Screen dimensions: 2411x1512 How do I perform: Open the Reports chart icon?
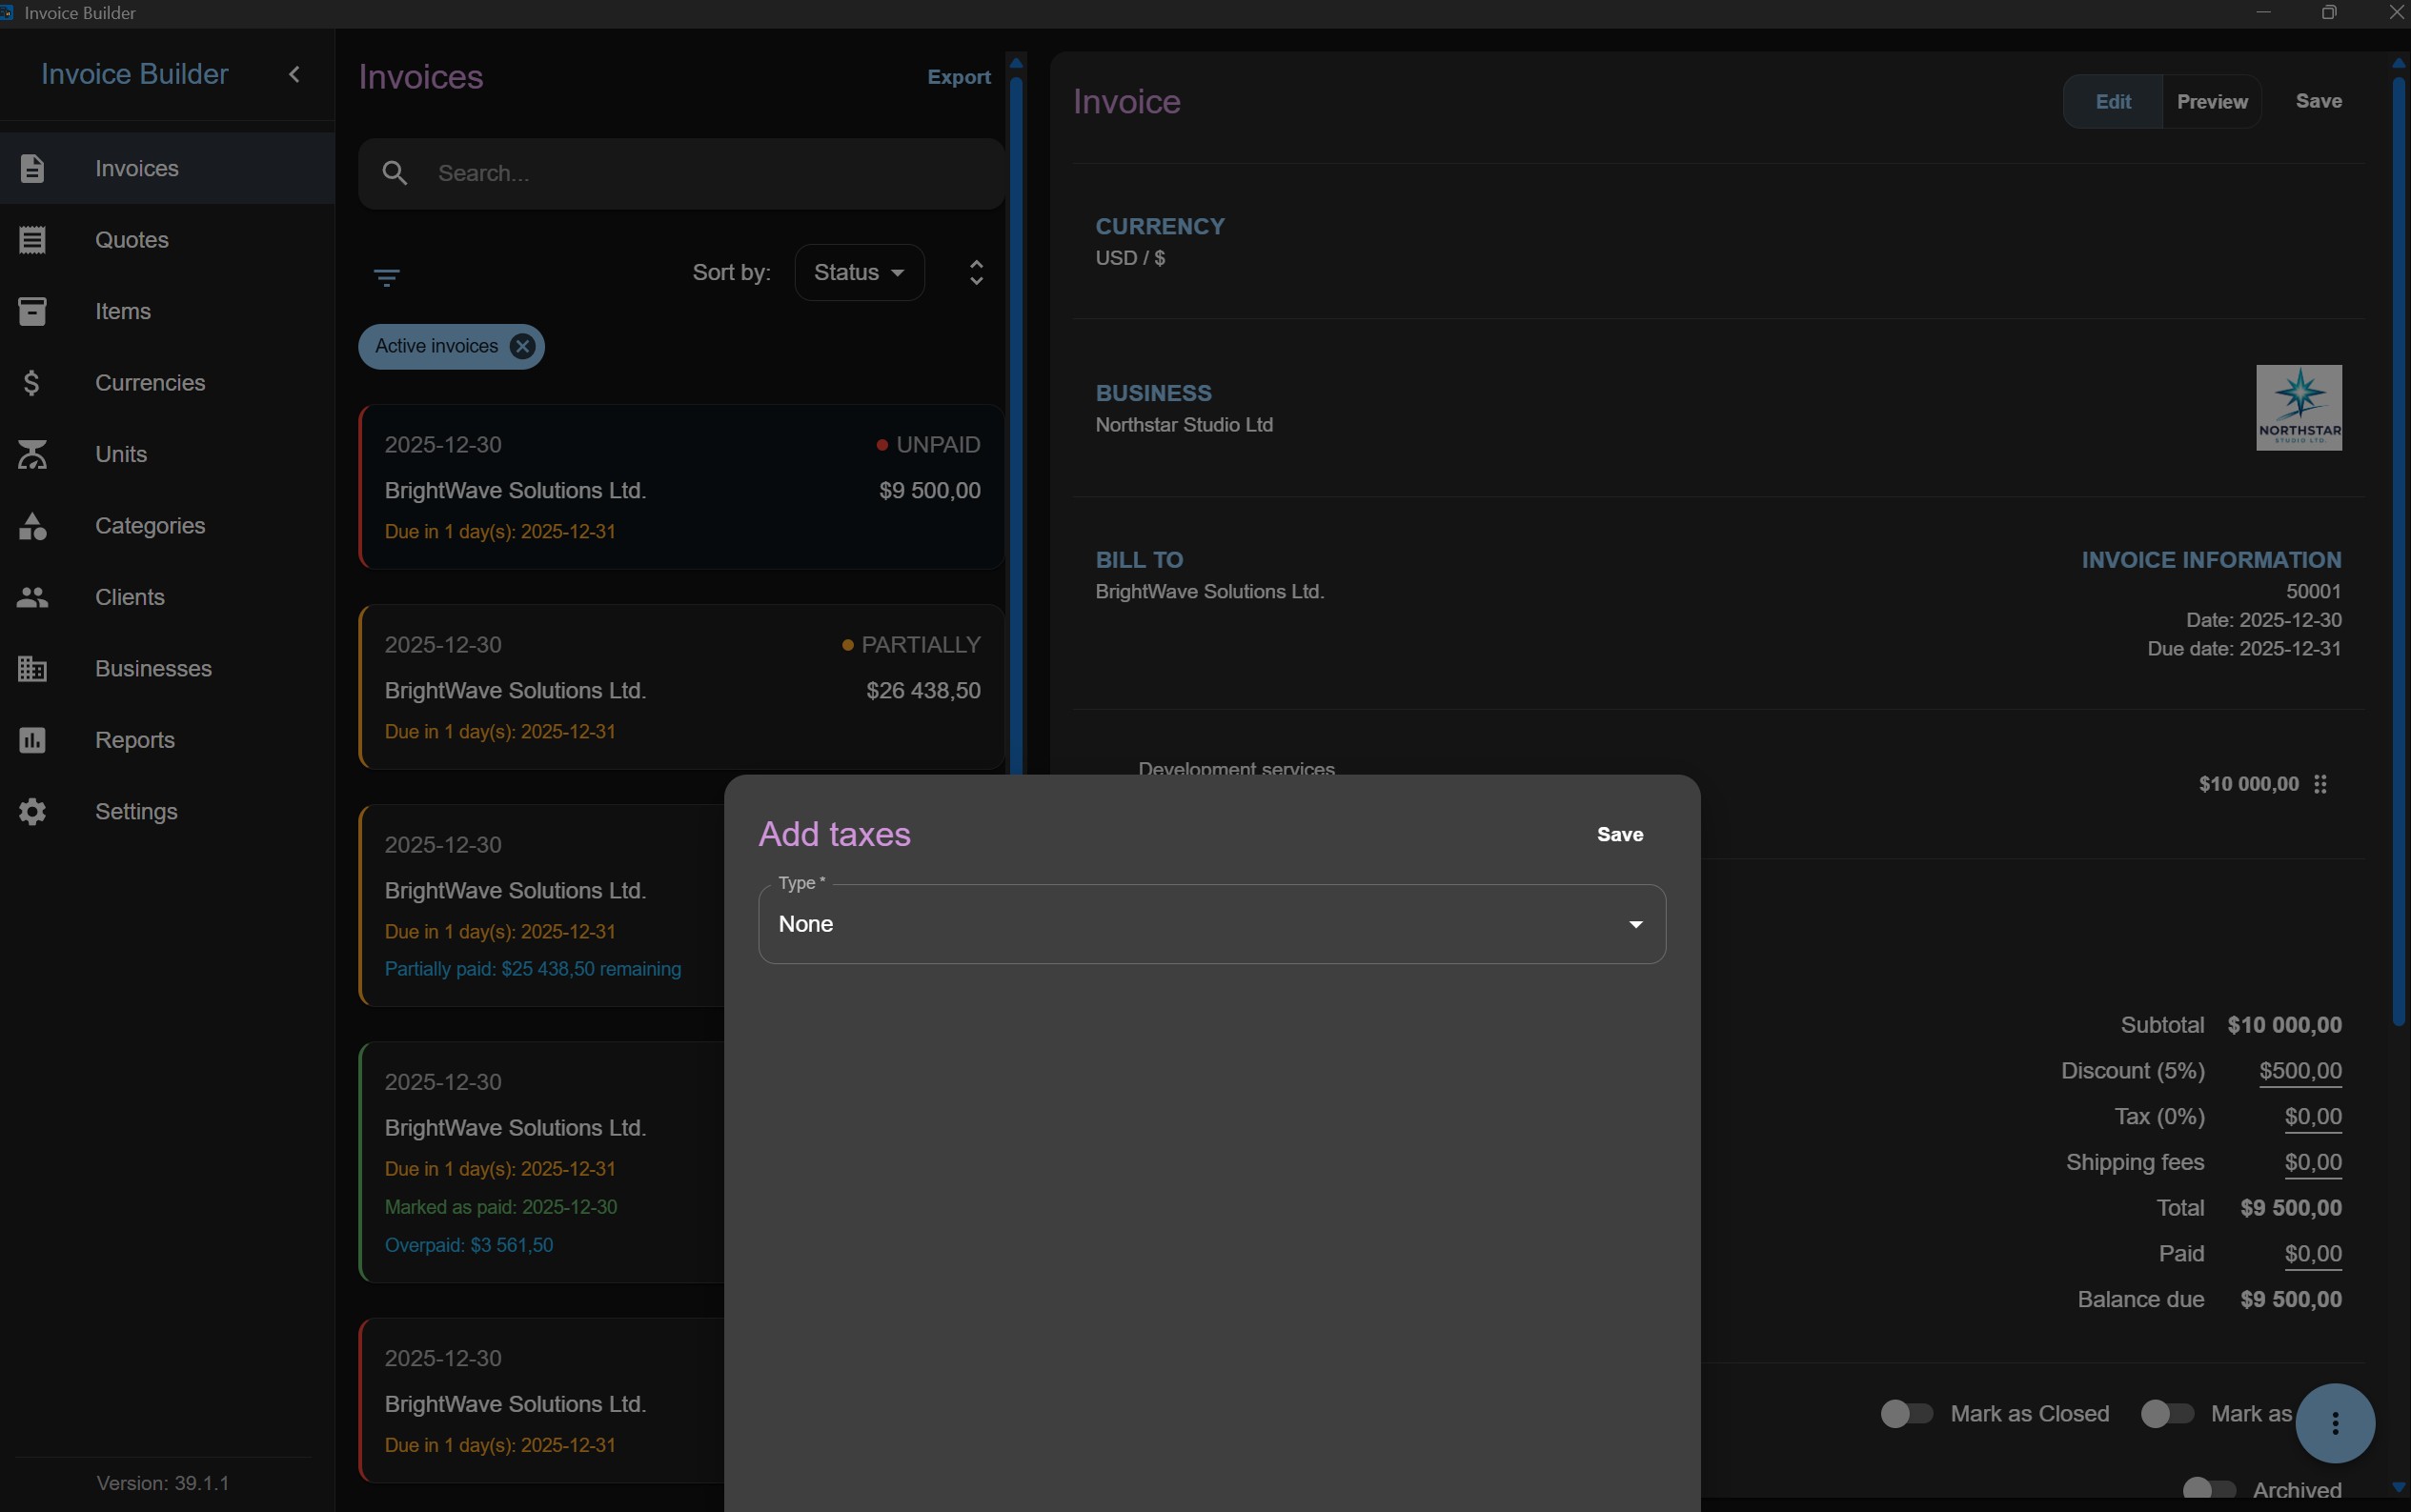(32, 740)
